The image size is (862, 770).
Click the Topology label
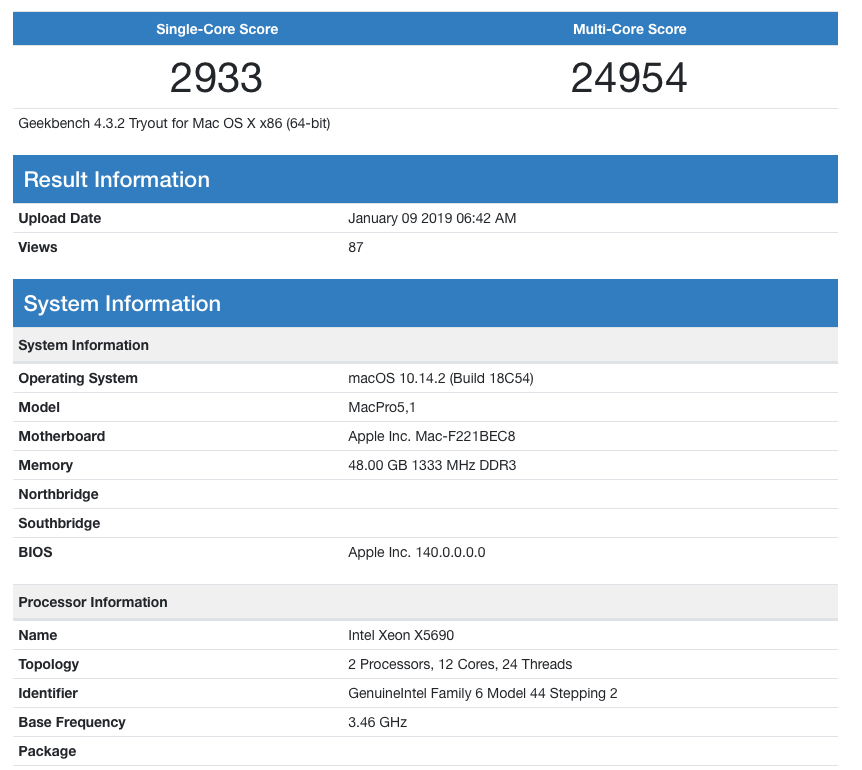click(48, 664)
